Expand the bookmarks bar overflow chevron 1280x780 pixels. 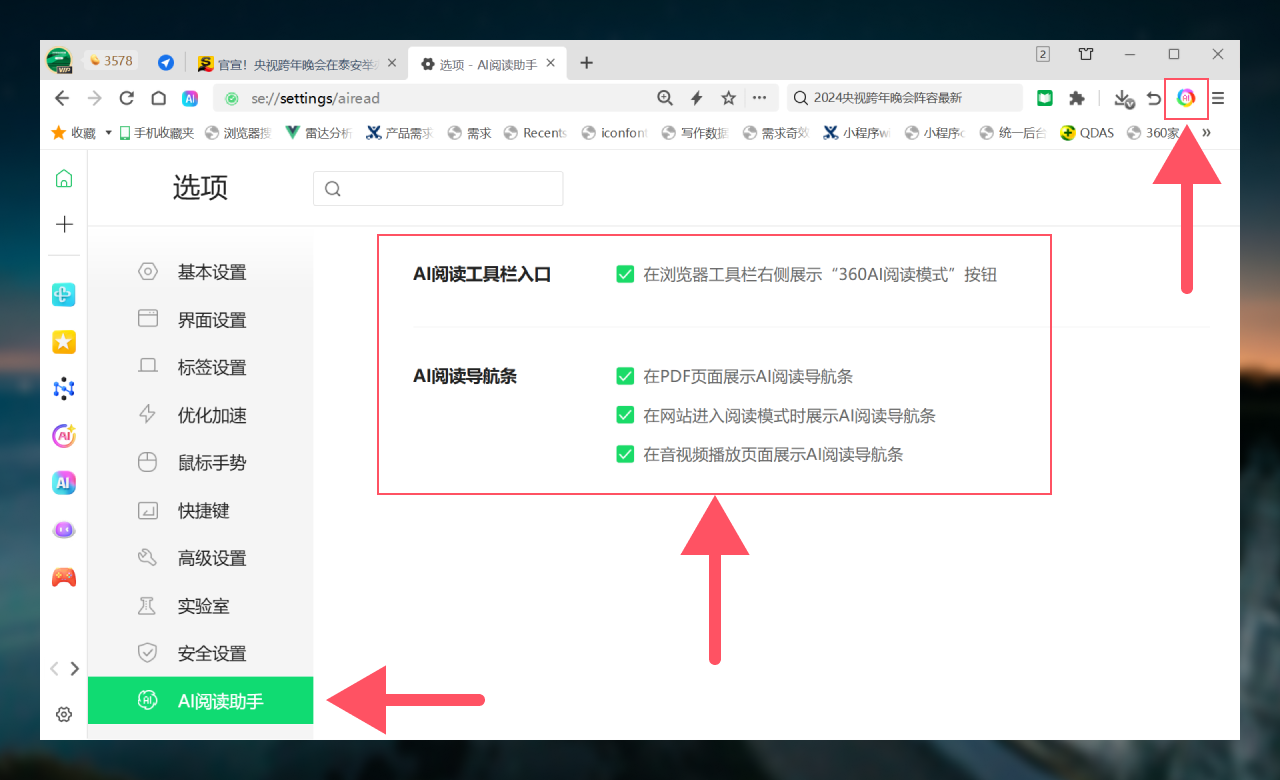[x=1206, y=132]
